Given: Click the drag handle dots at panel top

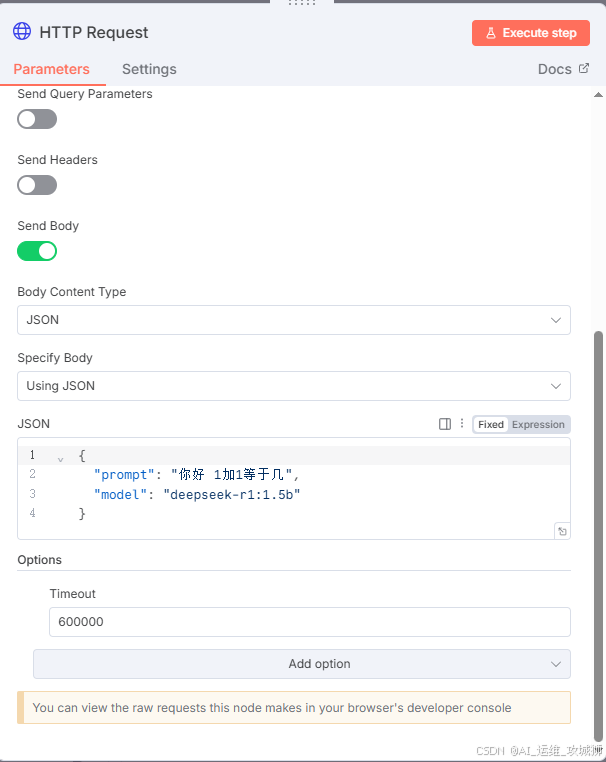Looking at the screenshot, I should point(302,3).
